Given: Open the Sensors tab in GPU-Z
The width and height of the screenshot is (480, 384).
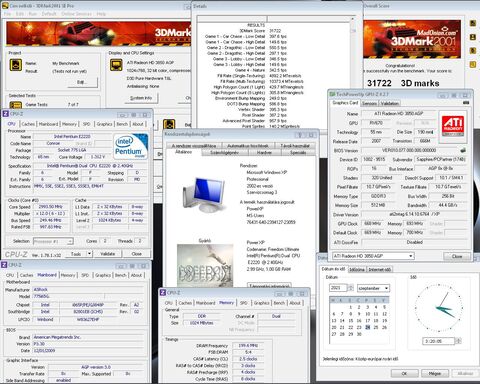Looking at the screenshot, I should click(369, 103).
